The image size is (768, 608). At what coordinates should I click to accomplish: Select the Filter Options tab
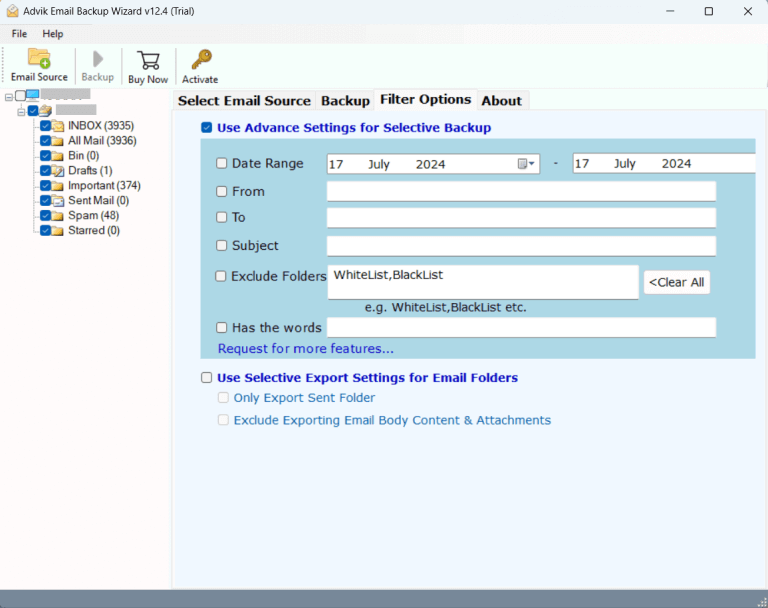point(426,99)
